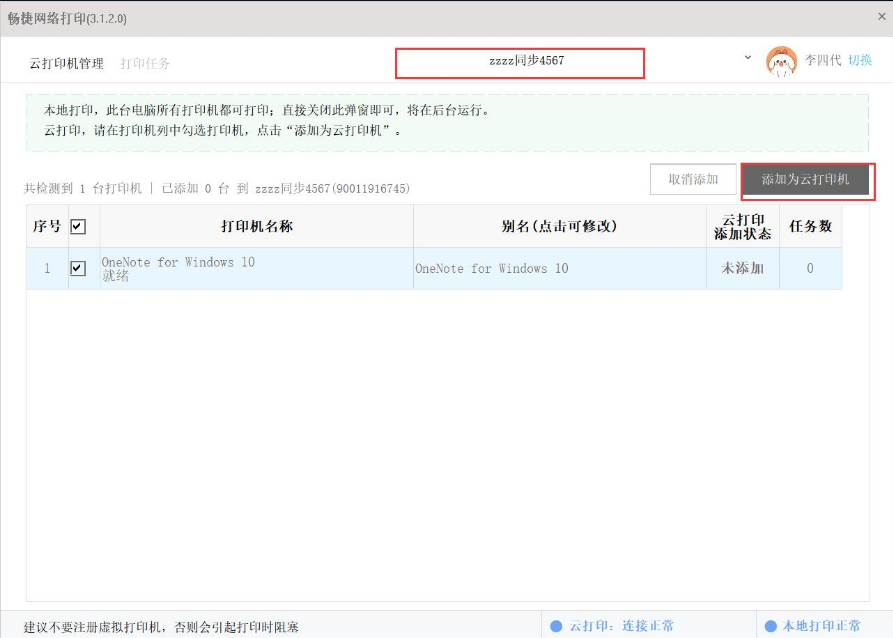Click the 打印机名称 column header

point(257,227)
